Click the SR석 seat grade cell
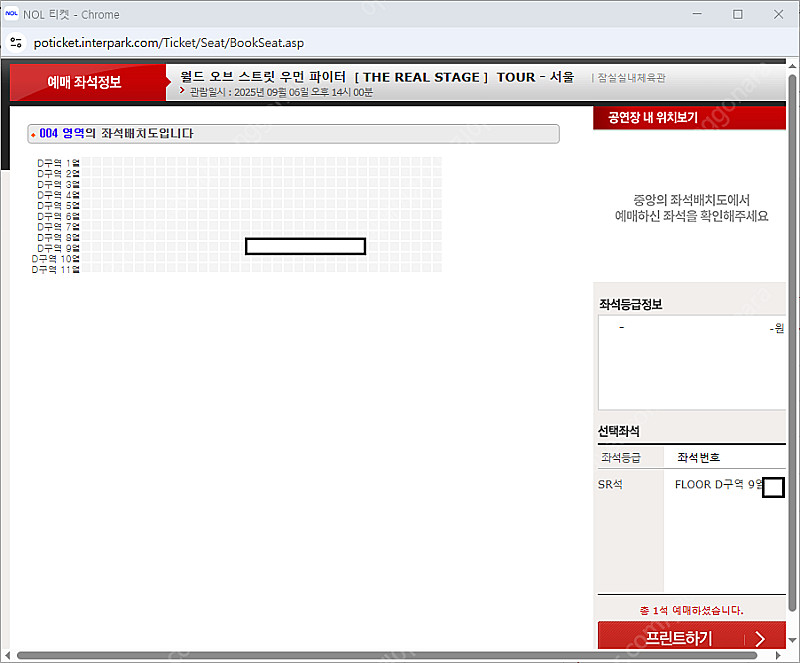The height and width of the screenshot is (663, 800). click(x=610, y=484)
